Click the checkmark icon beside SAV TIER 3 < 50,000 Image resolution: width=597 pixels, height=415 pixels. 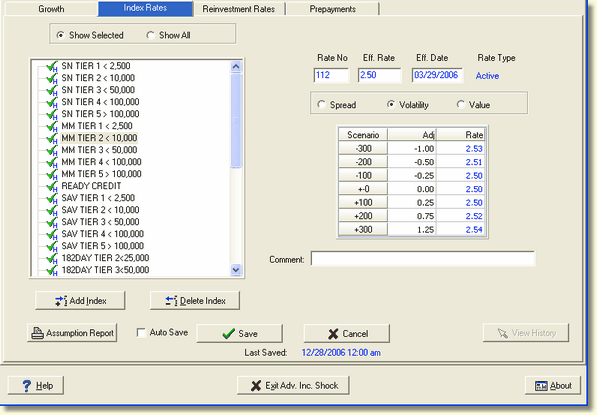pyautogui.click(x=52, y=223)
